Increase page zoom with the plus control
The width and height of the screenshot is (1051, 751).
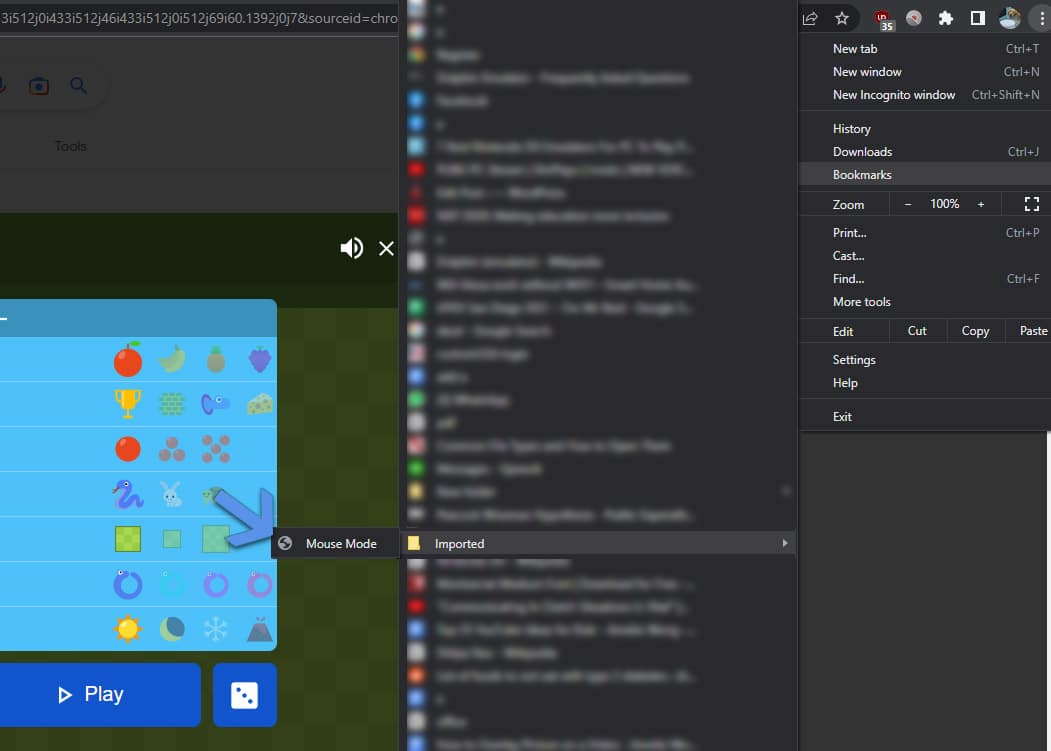pos(979,203)
